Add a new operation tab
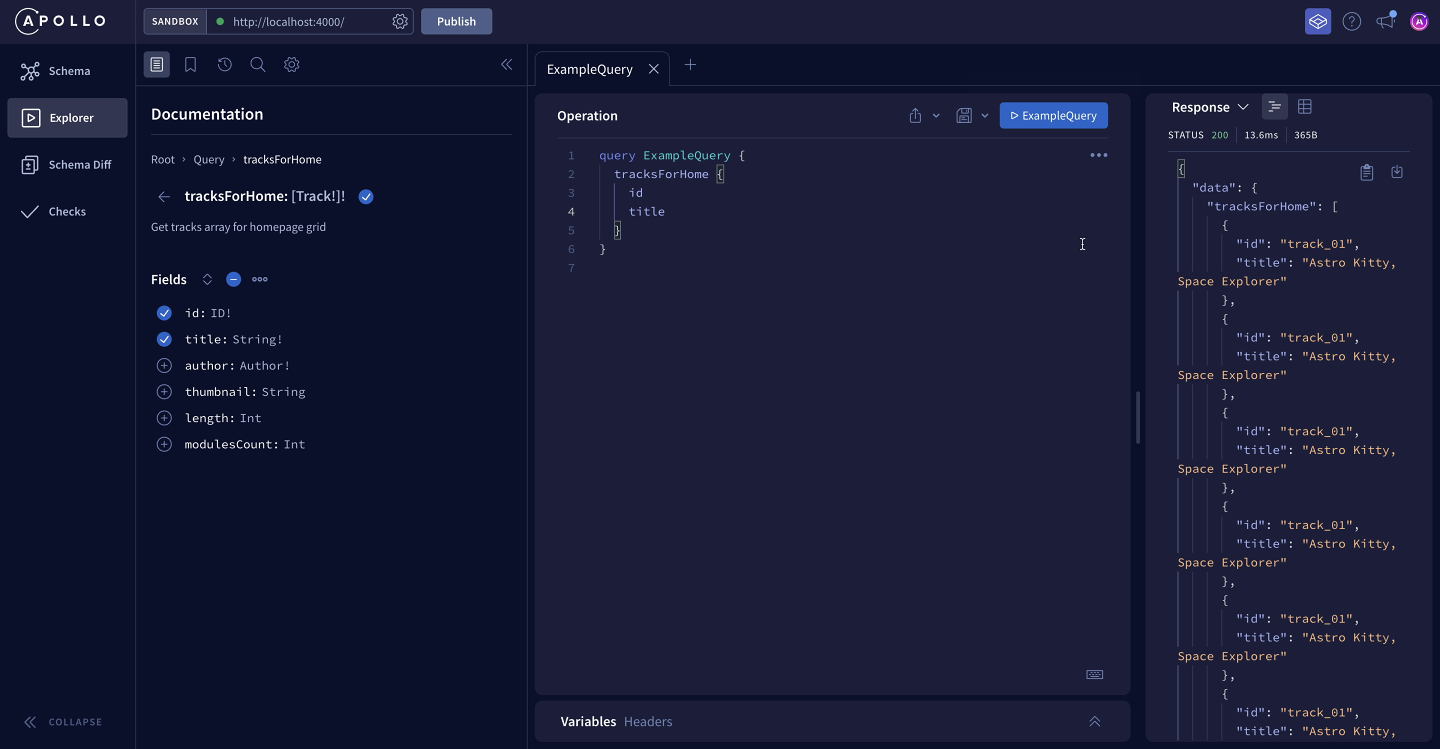The height and width of the screenshot is (749, 1440). tap(690, 65)
